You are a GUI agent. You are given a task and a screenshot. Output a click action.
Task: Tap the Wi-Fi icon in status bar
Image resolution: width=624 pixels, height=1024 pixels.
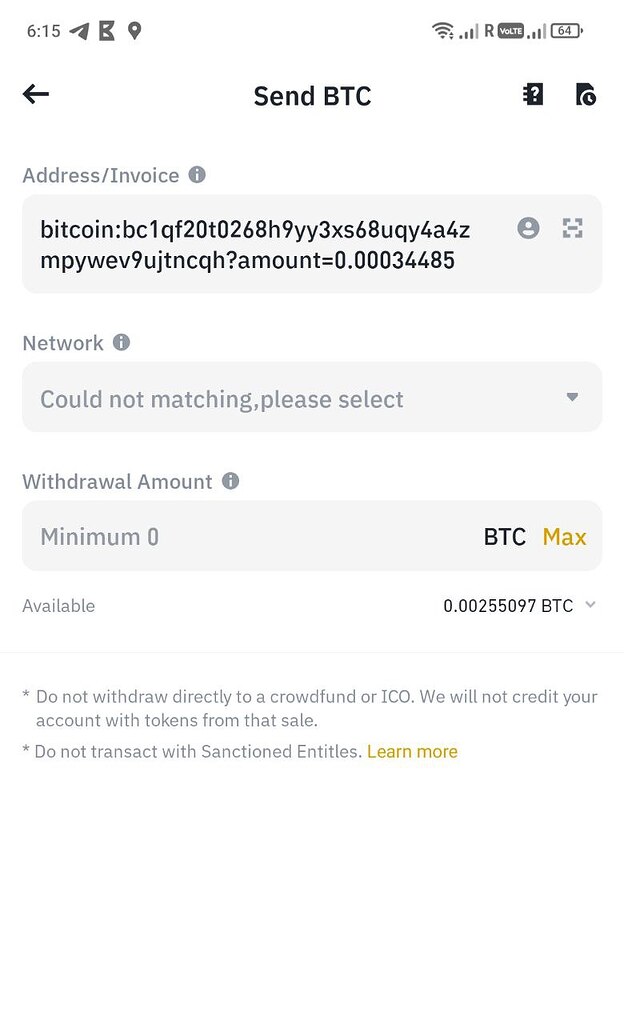point(442,31)
